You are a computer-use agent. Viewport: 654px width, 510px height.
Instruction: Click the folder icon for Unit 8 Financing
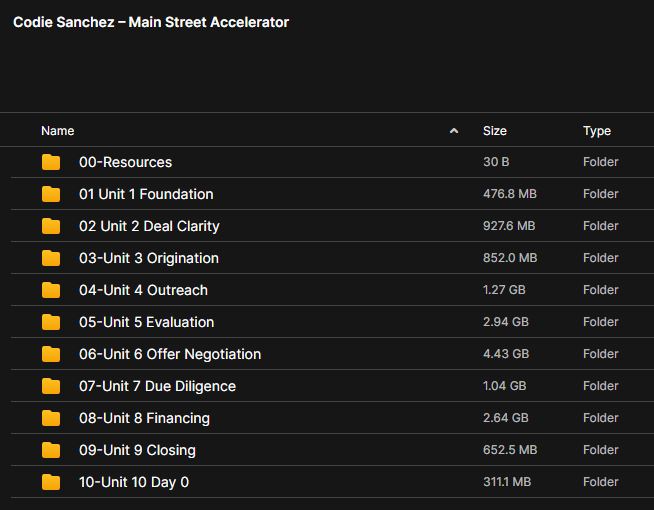51,418
